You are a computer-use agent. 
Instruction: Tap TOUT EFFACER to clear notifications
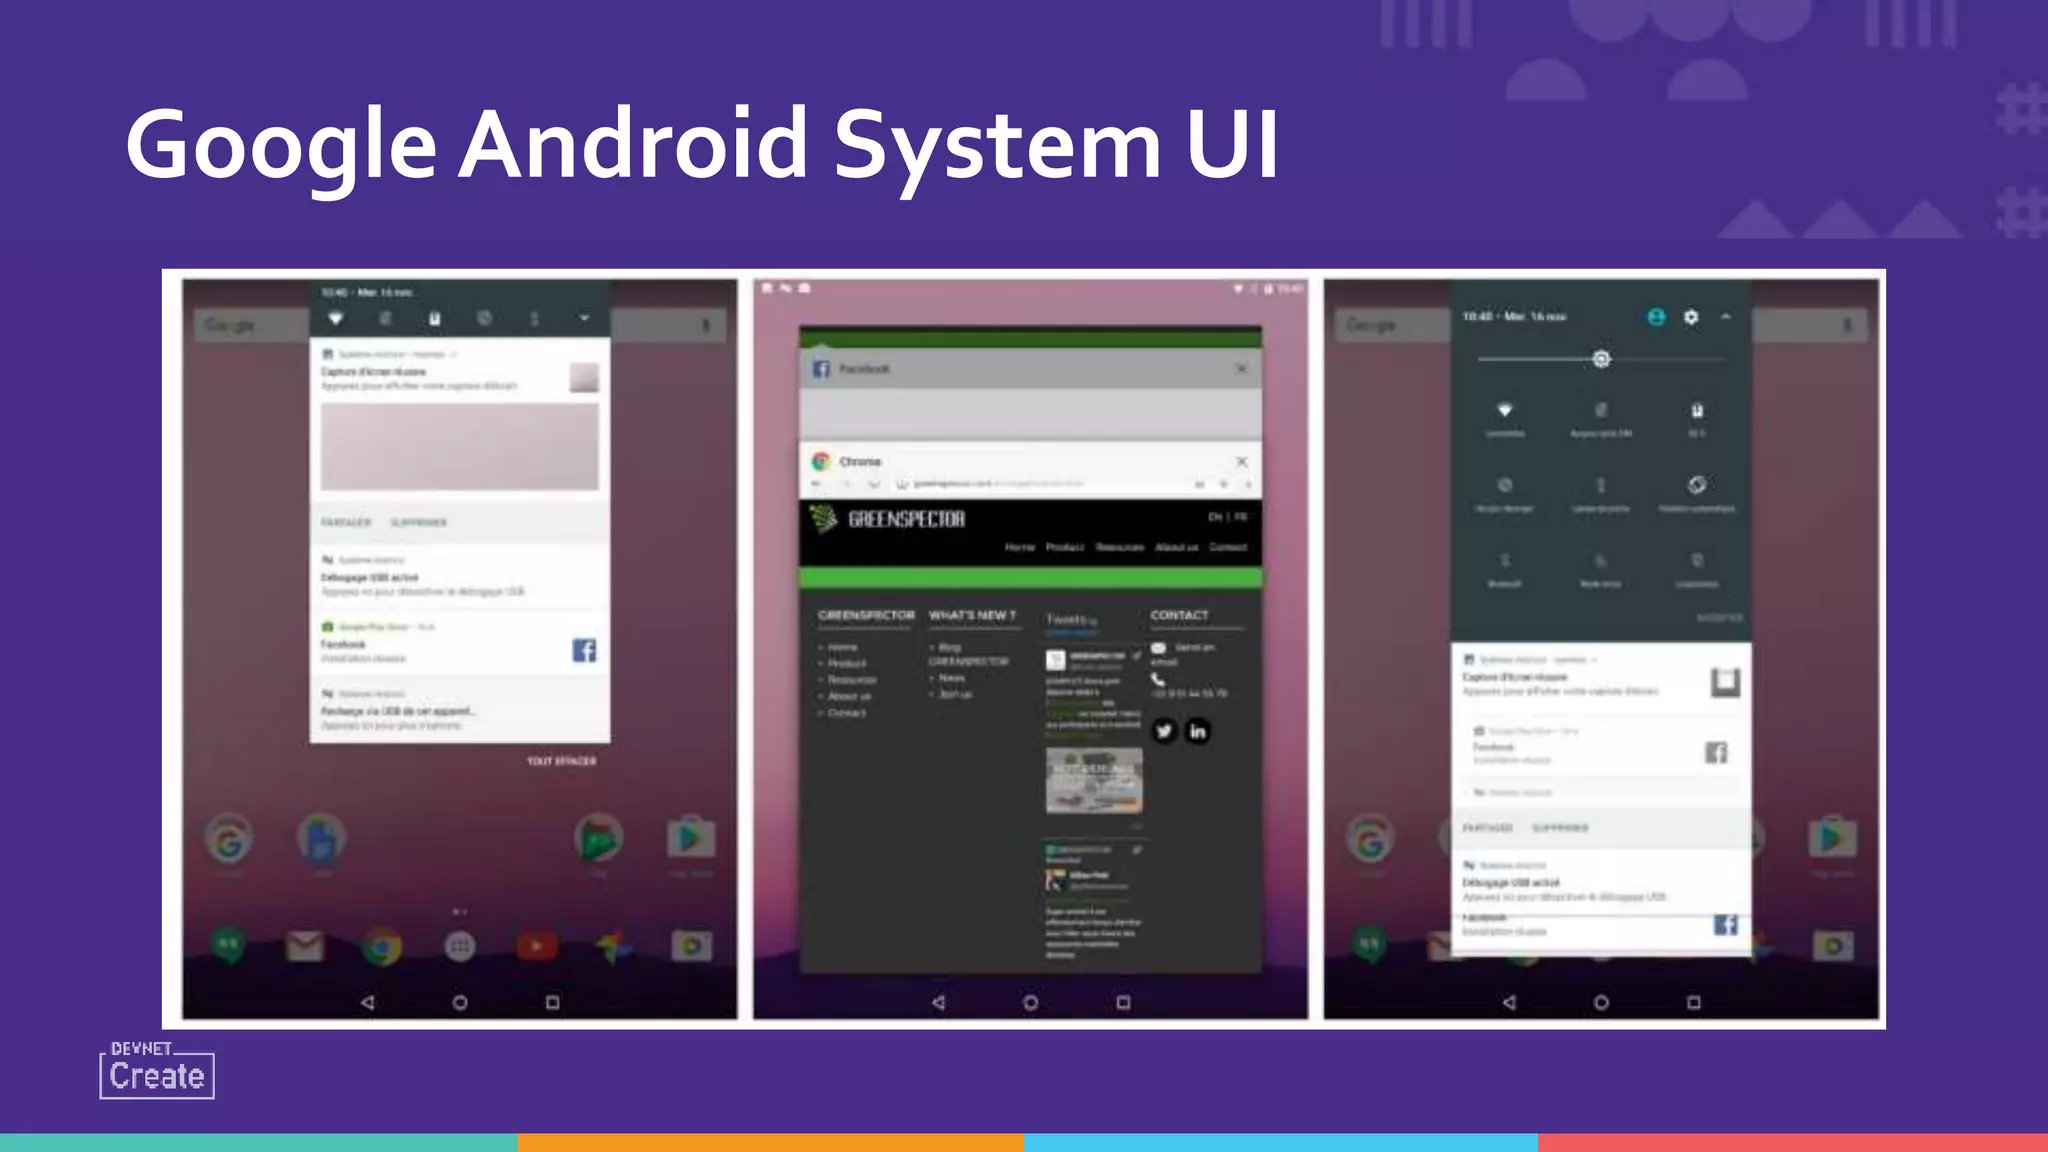(561, 761)
